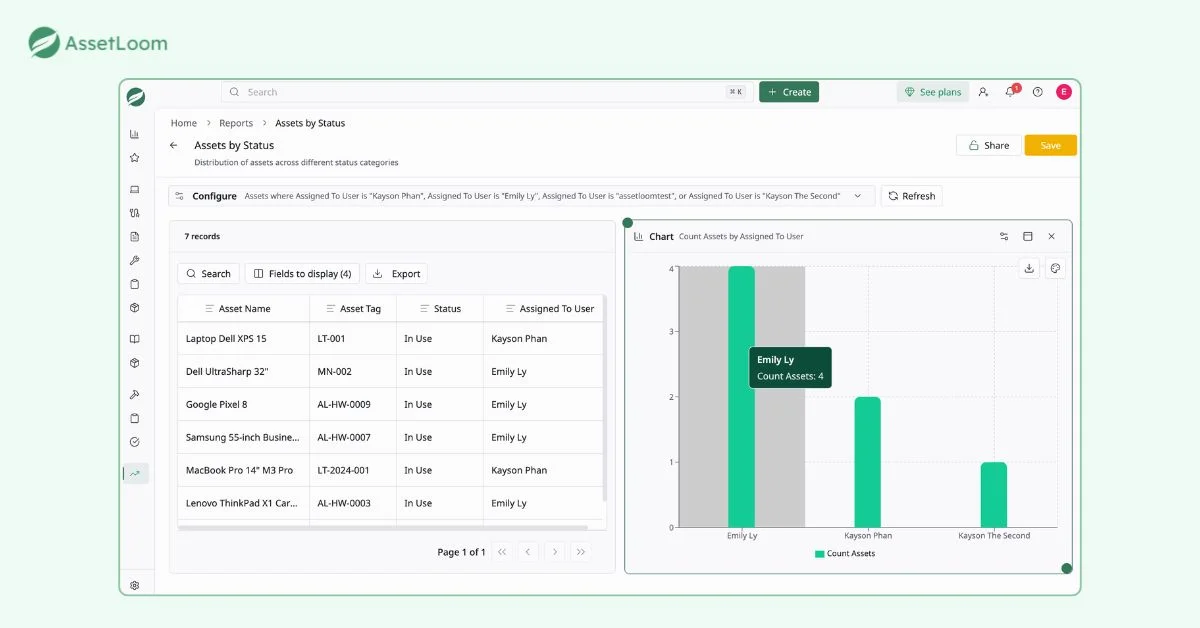Click the Dell UltraSharp 32" cell
The width and height of the screenshot is (1200, 628).
tap(244, 372)
